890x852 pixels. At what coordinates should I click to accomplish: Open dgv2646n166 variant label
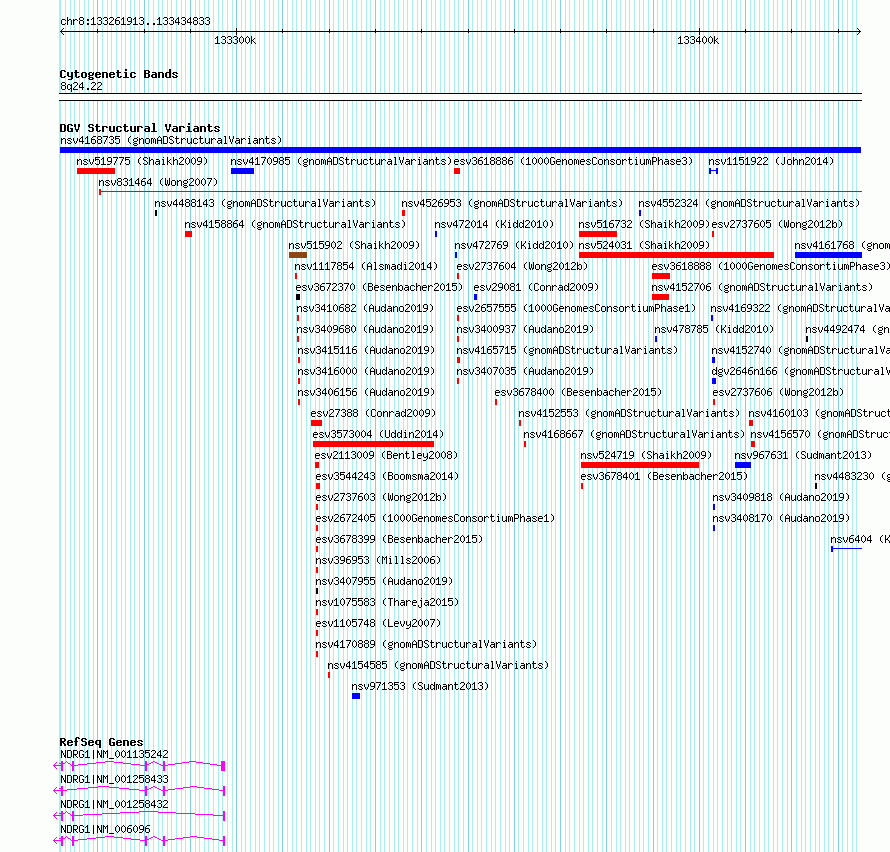point(800,371)
